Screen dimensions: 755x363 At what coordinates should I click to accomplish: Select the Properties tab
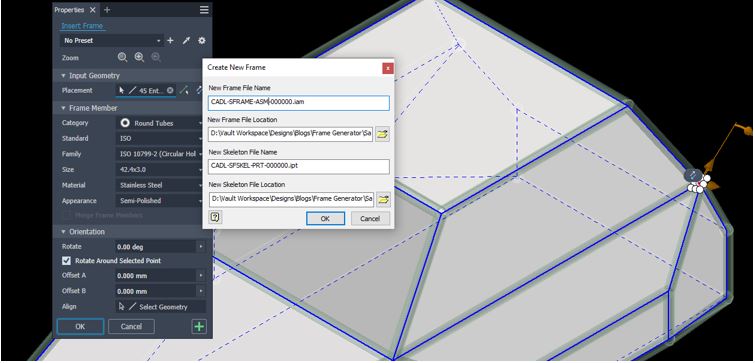click(69, 10)
